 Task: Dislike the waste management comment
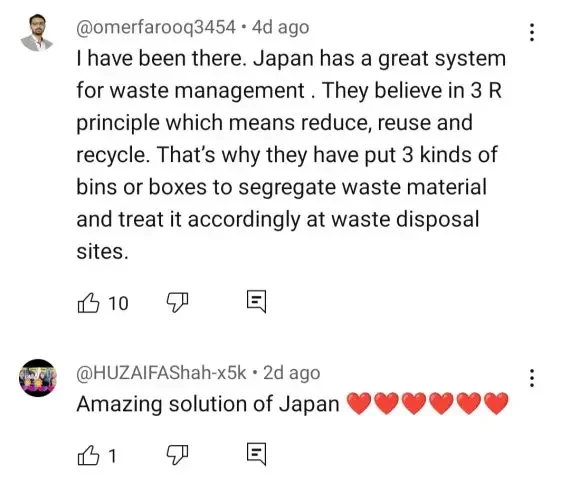(177, 302)
